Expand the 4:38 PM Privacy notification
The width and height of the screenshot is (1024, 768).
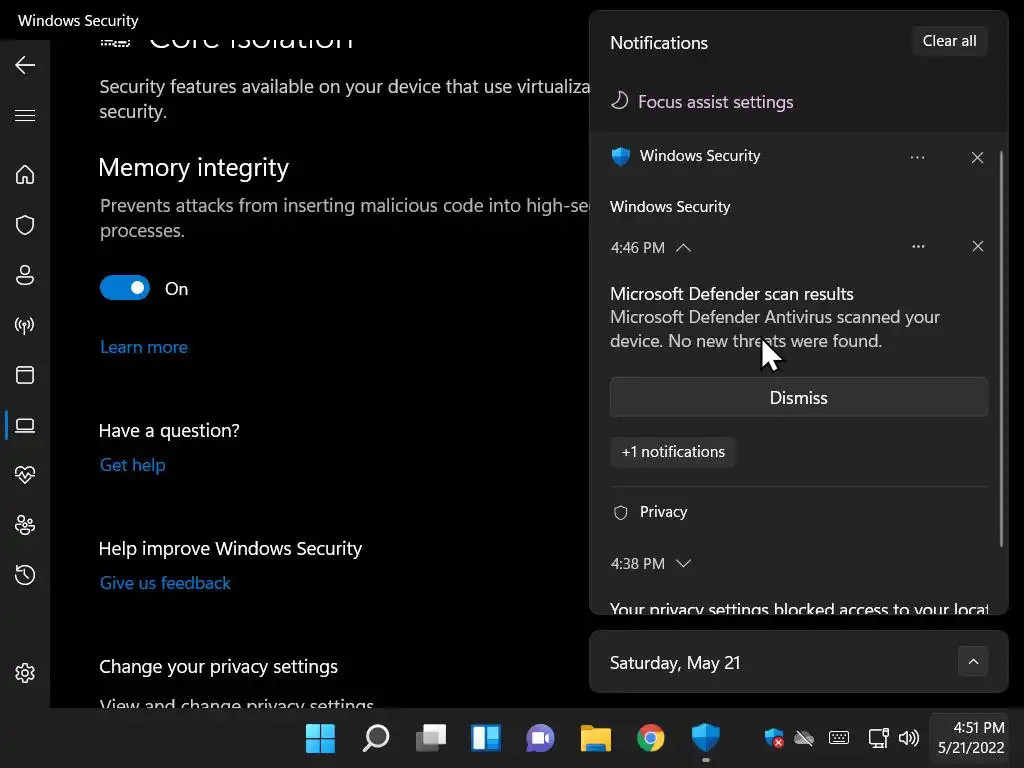pyautogui.click(x=683, y=564)
